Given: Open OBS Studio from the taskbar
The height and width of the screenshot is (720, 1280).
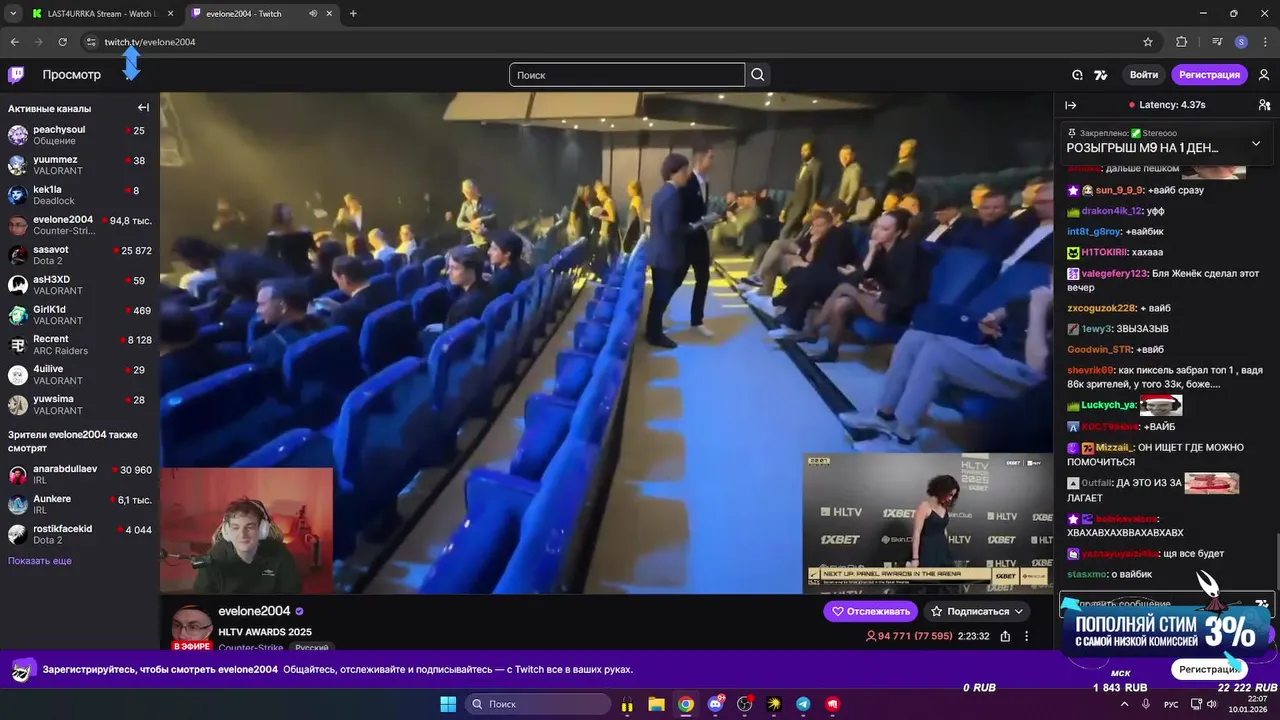Looking at the screenshot, I should [744, 704].
